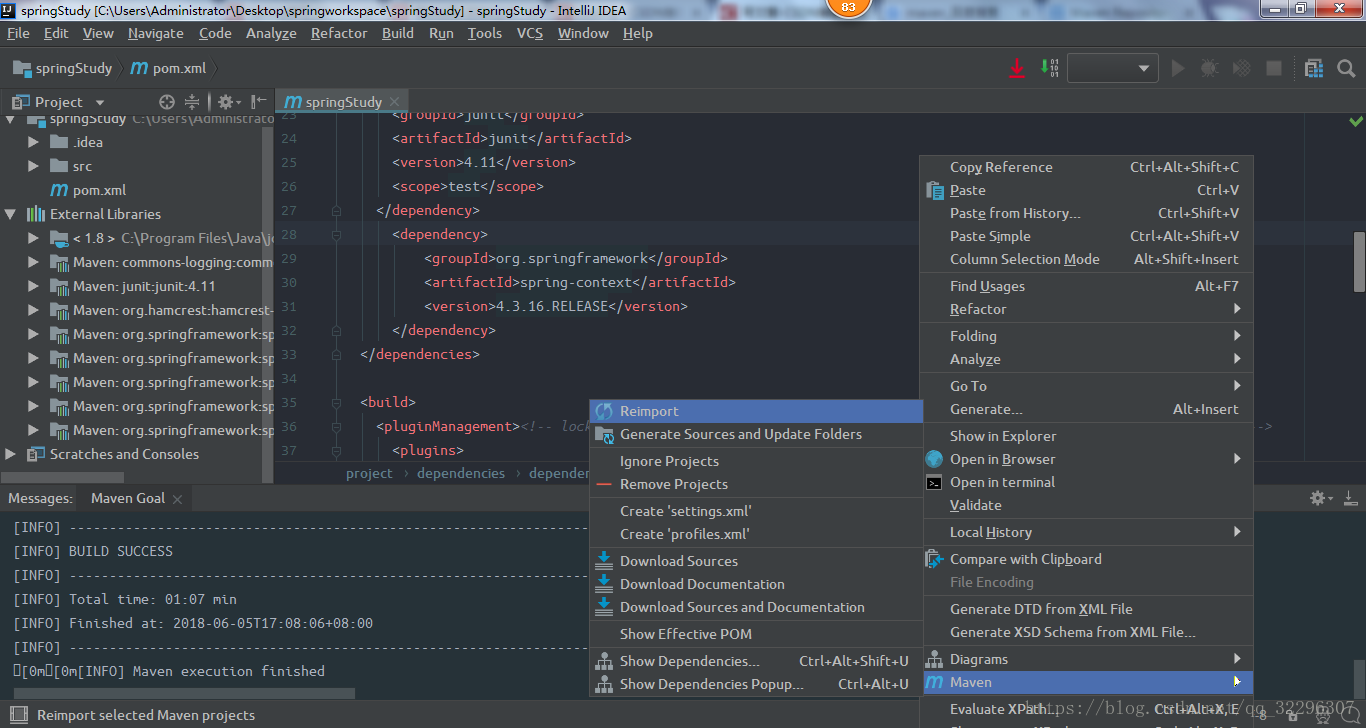Click Remove Projects entry
Image resolution: width=1366 pixels, height=728 pixels.
point(756,484)
